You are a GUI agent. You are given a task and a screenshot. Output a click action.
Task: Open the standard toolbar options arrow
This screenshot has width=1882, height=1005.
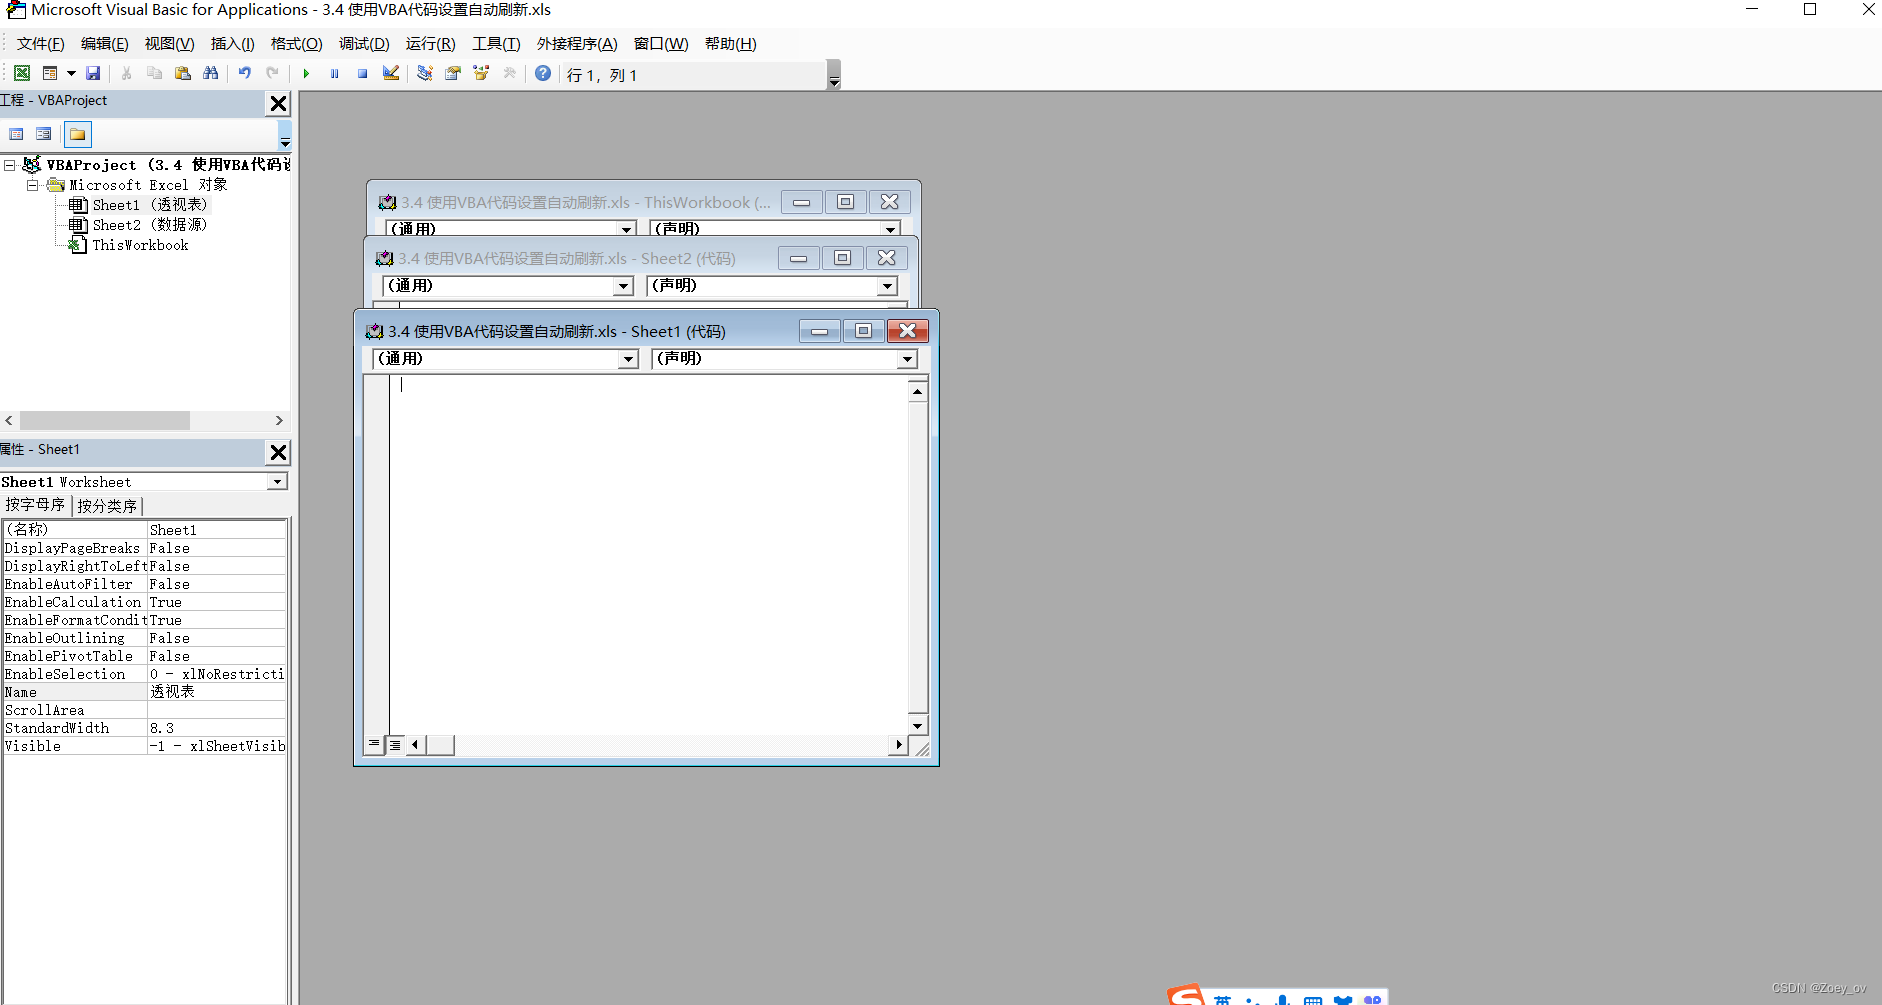[834, 75]
